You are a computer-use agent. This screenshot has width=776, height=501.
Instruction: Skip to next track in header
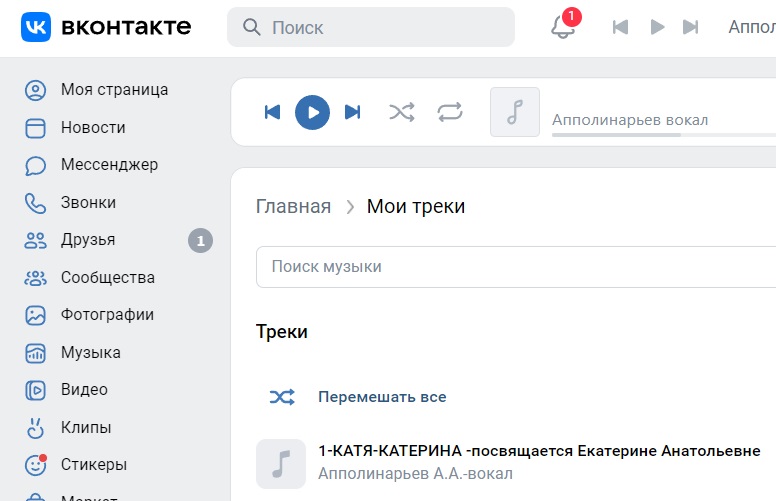click(x=690, y=27)
